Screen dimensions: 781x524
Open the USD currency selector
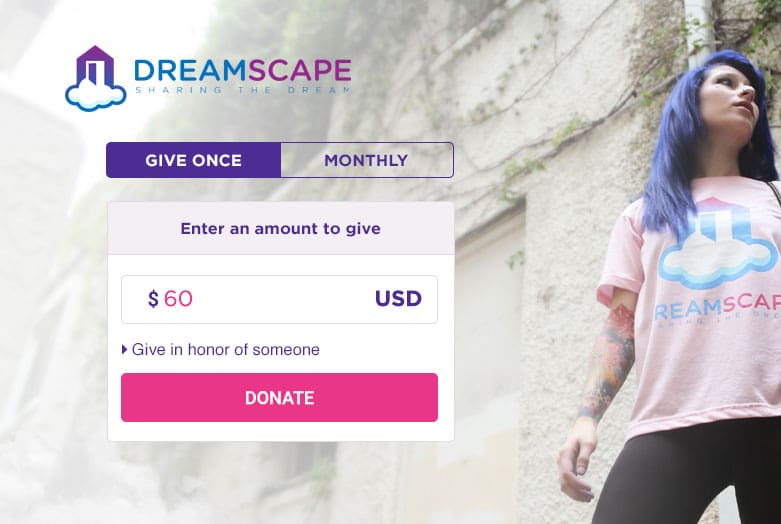pyautogui.click(x=398, y=299)
